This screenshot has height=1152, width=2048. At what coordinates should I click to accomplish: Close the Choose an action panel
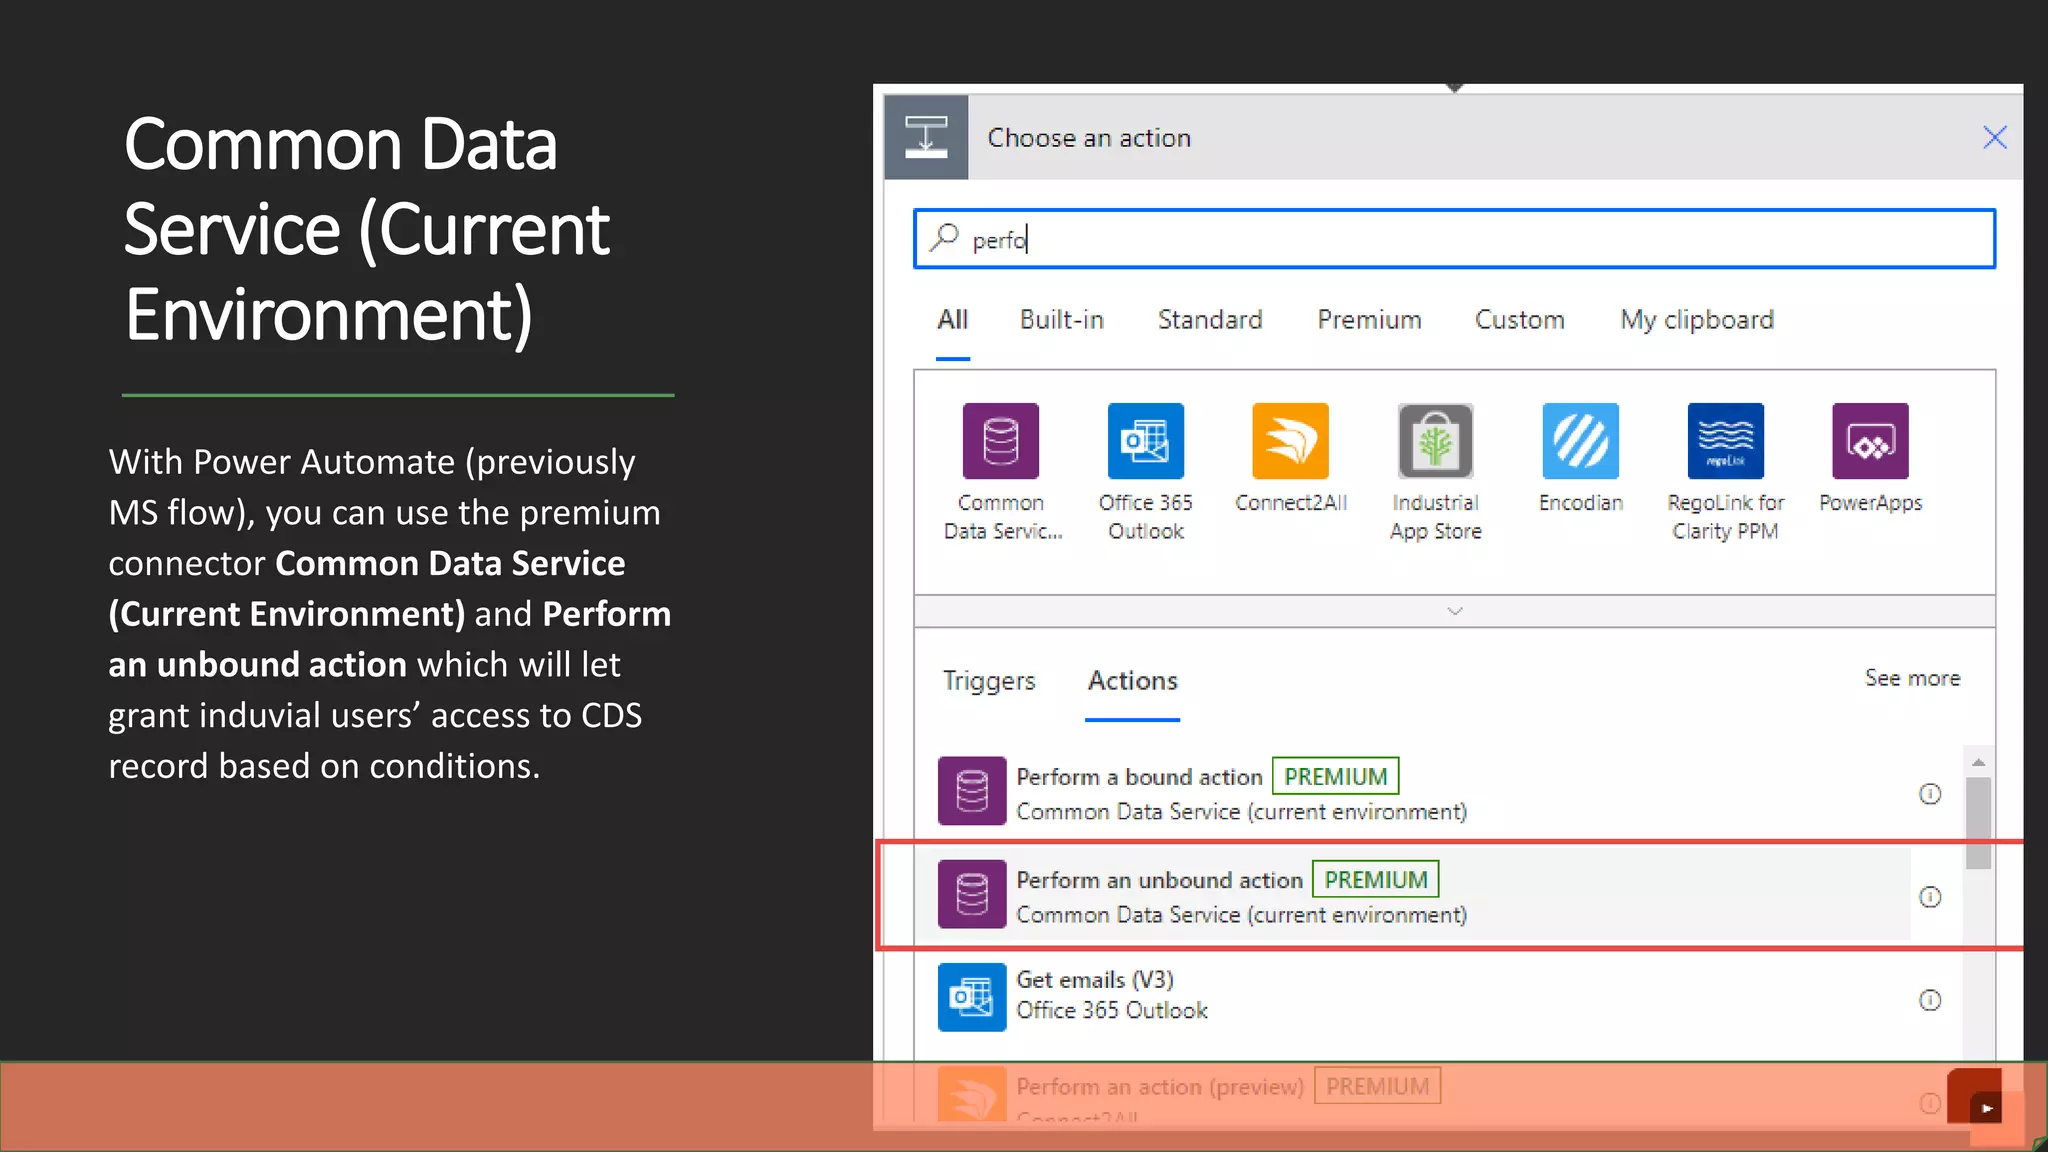[x=1994, y=137]
